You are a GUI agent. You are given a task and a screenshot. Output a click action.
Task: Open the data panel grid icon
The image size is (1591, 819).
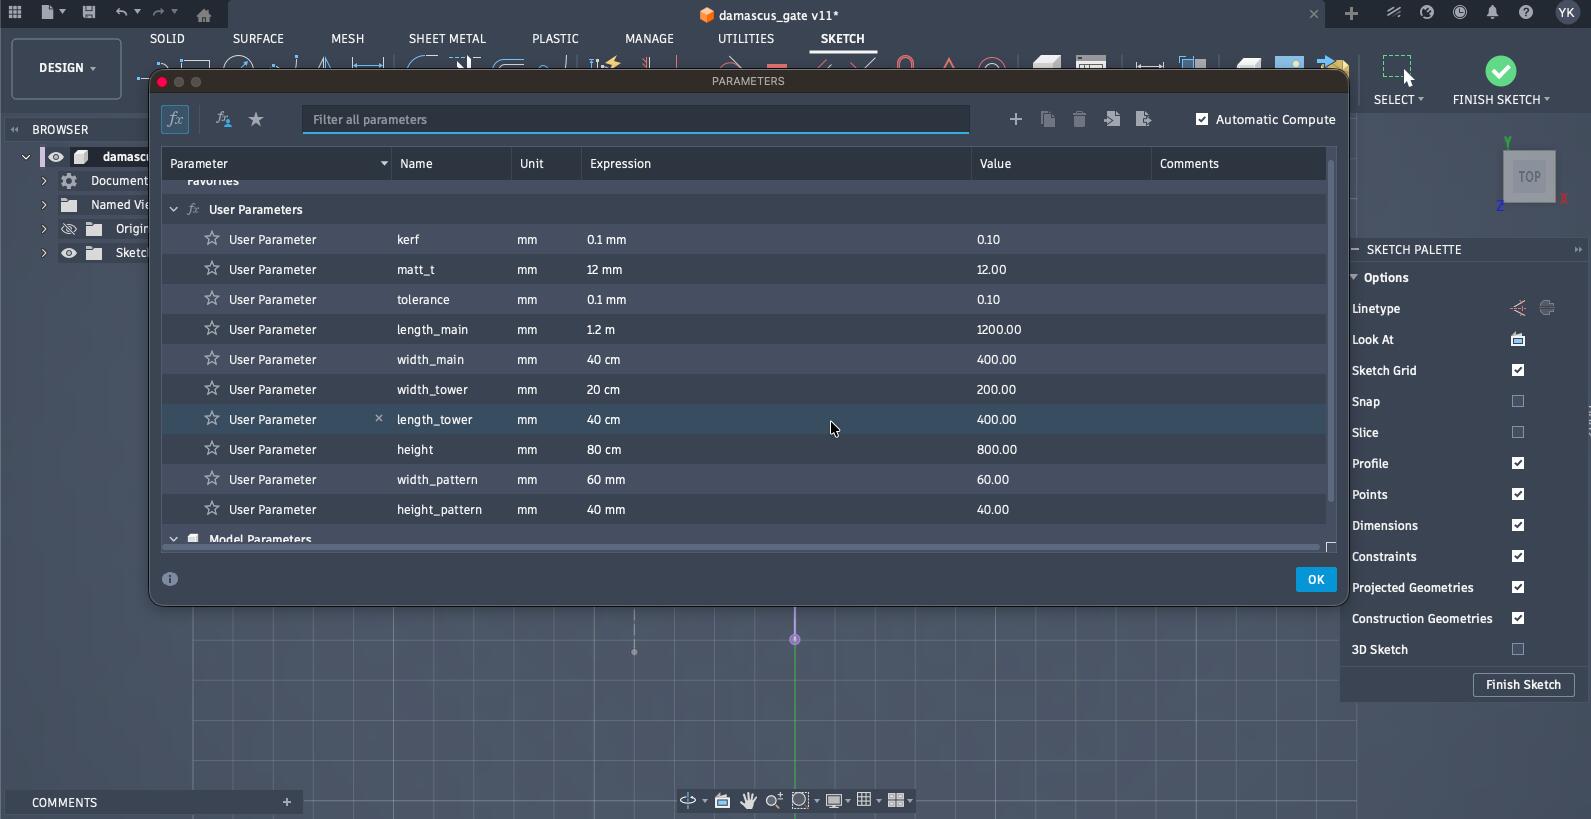pyautogui.click(x=15, y=12)
